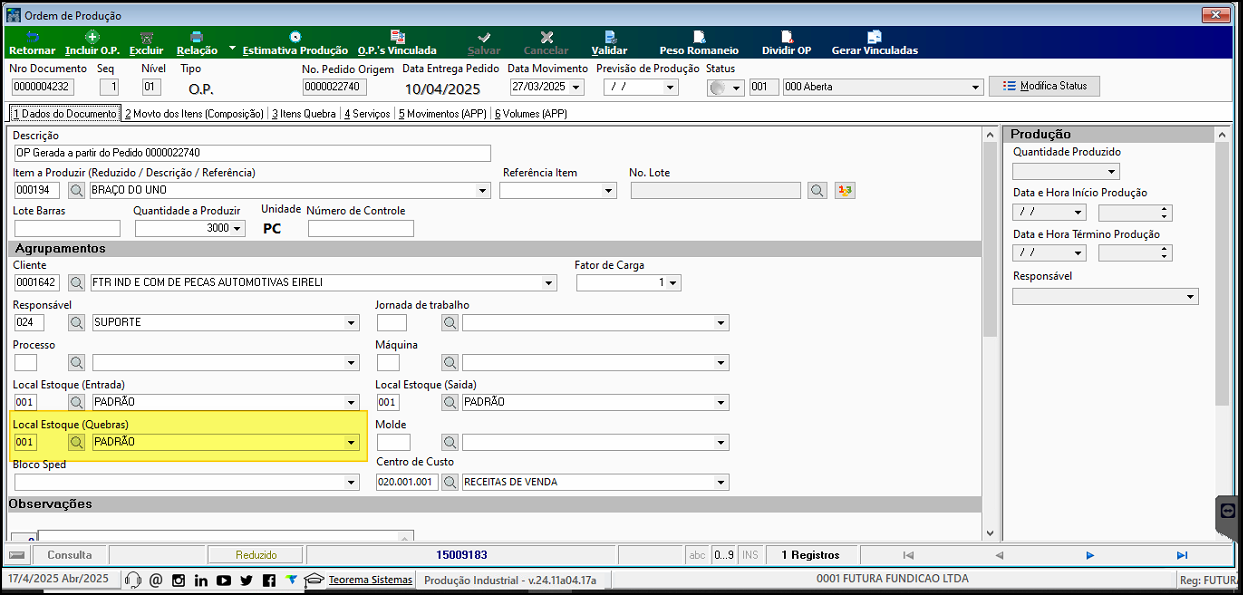Click the Descrição text field
The height and width of the screenshot is (595, 1243).
click(x=252, y=153)
